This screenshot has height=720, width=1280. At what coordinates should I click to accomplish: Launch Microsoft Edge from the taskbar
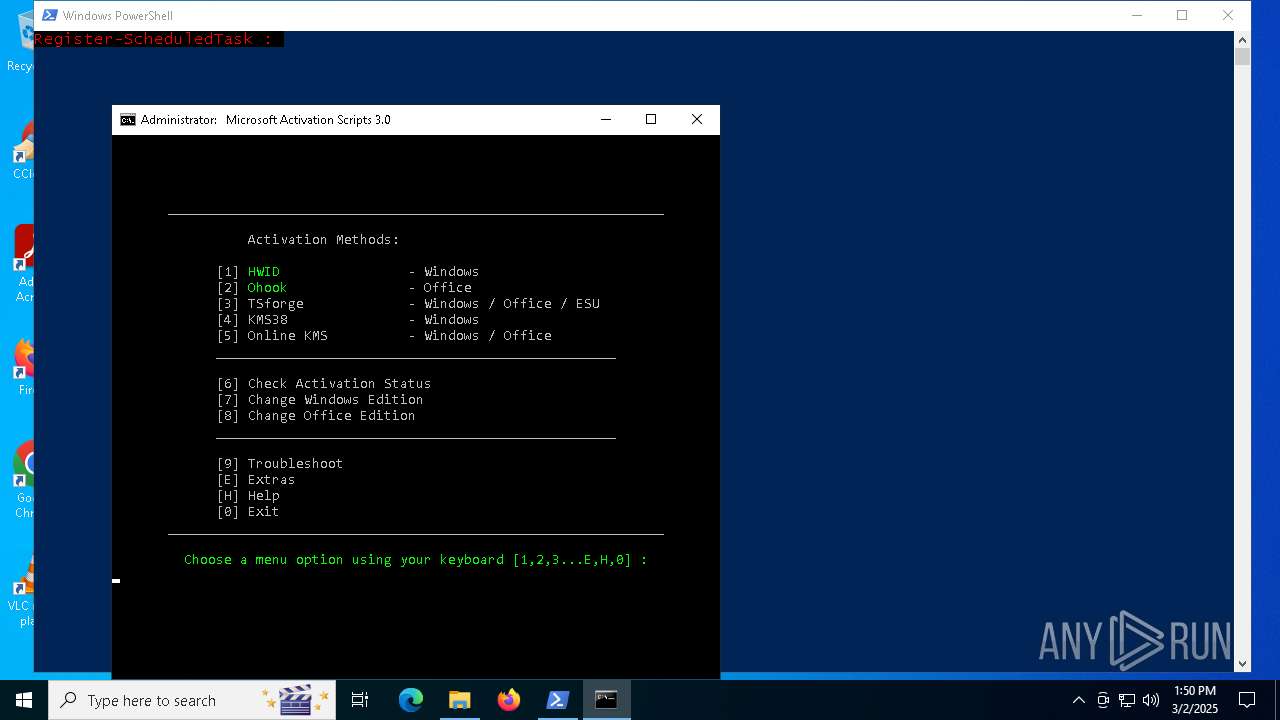(x=411, y=700)
